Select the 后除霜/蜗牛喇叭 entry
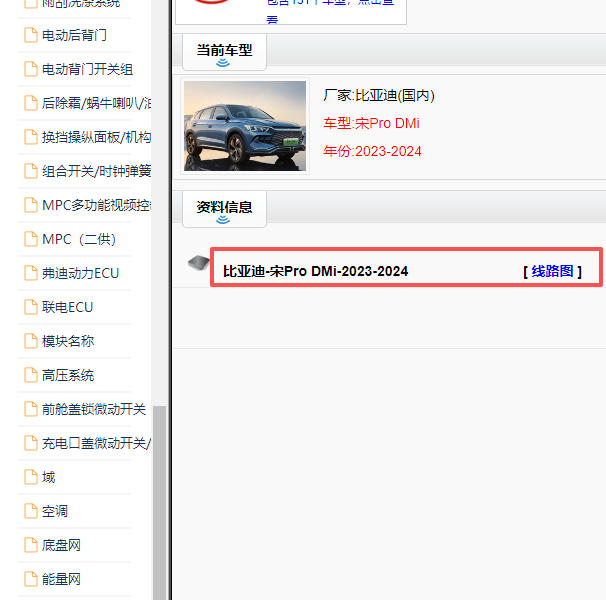Image resolution: width=606 pixels, height=600 pixels. click(x=96, y=103)
